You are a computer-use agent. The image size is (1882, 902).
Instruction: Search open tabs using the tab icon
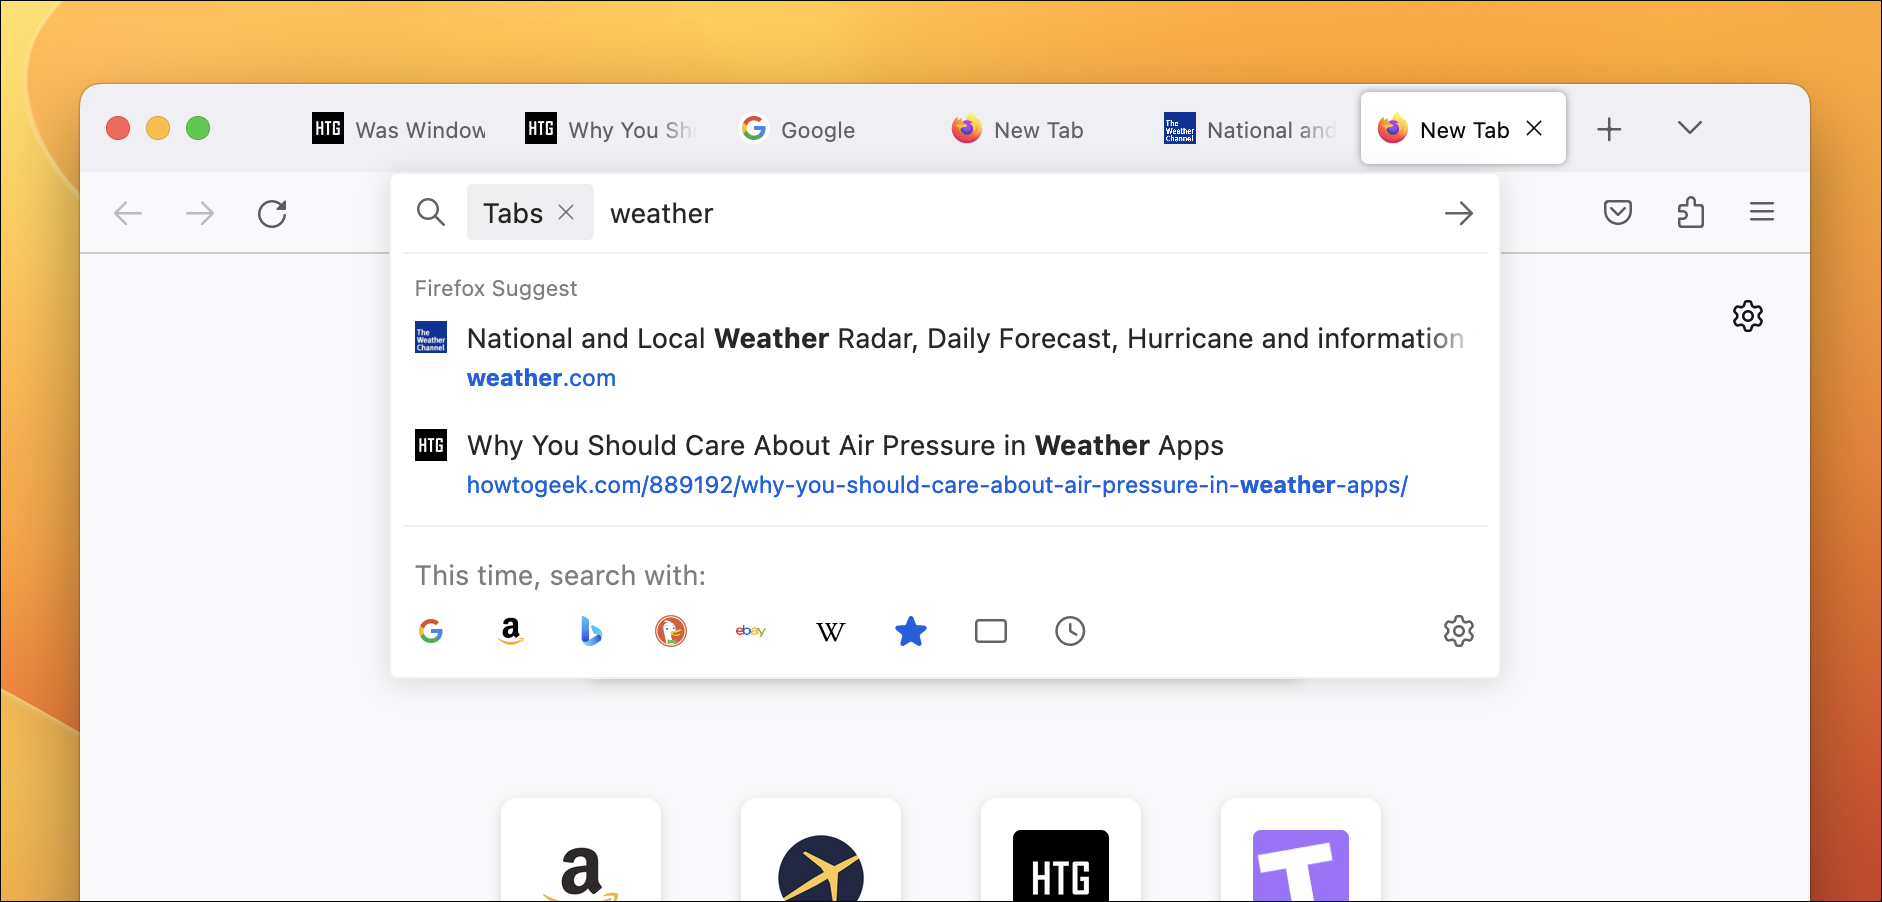[x=991, y=631]
